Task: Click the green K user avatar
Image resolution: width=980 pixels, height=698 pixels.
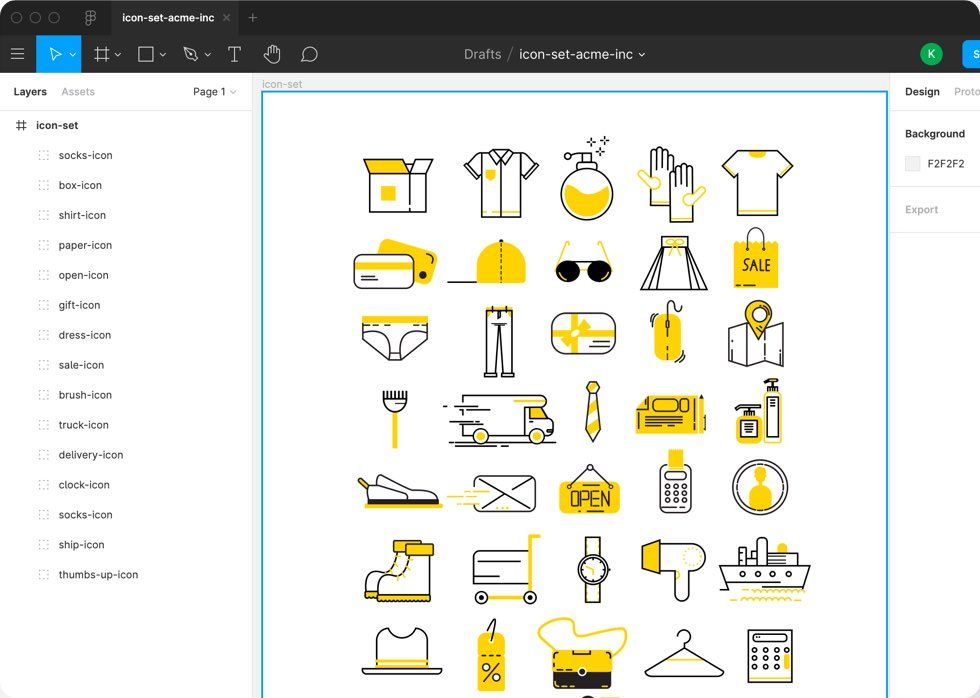Action: tap(931, 54)
